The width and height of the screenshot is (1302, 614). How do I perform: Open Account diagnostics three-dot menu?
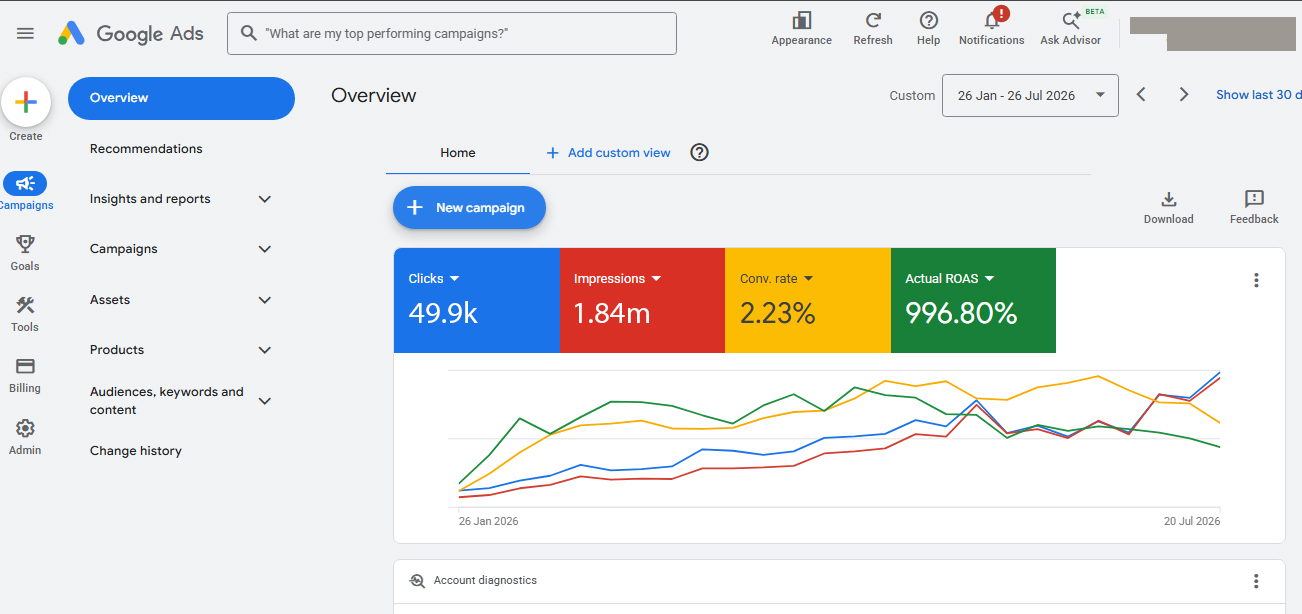click(1257, 581)
